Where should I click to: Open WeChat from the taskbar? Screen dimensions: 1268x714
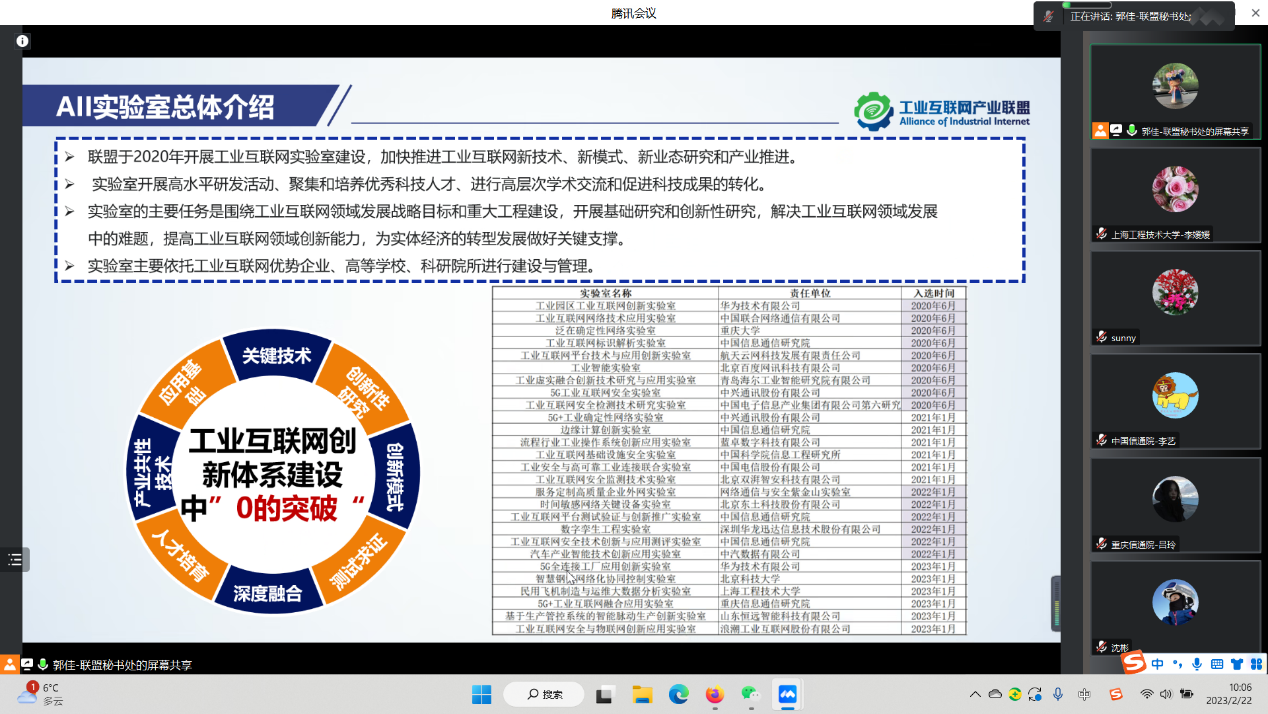[x=750, y=694]
